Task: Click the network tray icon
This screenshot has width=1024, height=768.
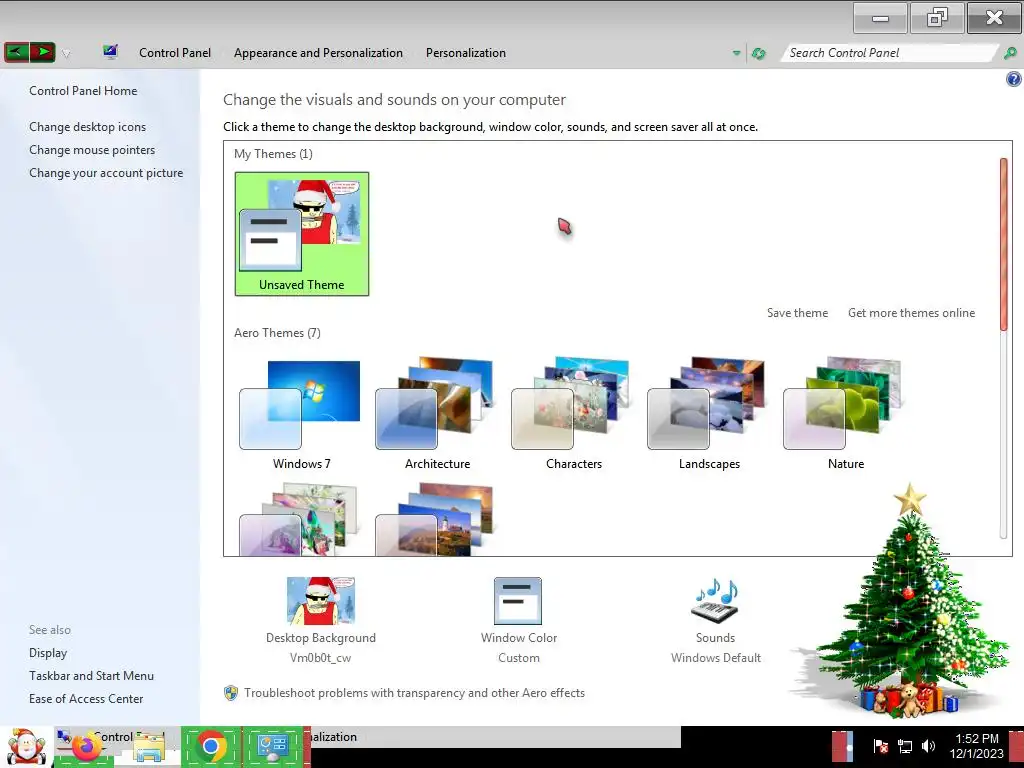Action: click(904, 746)
